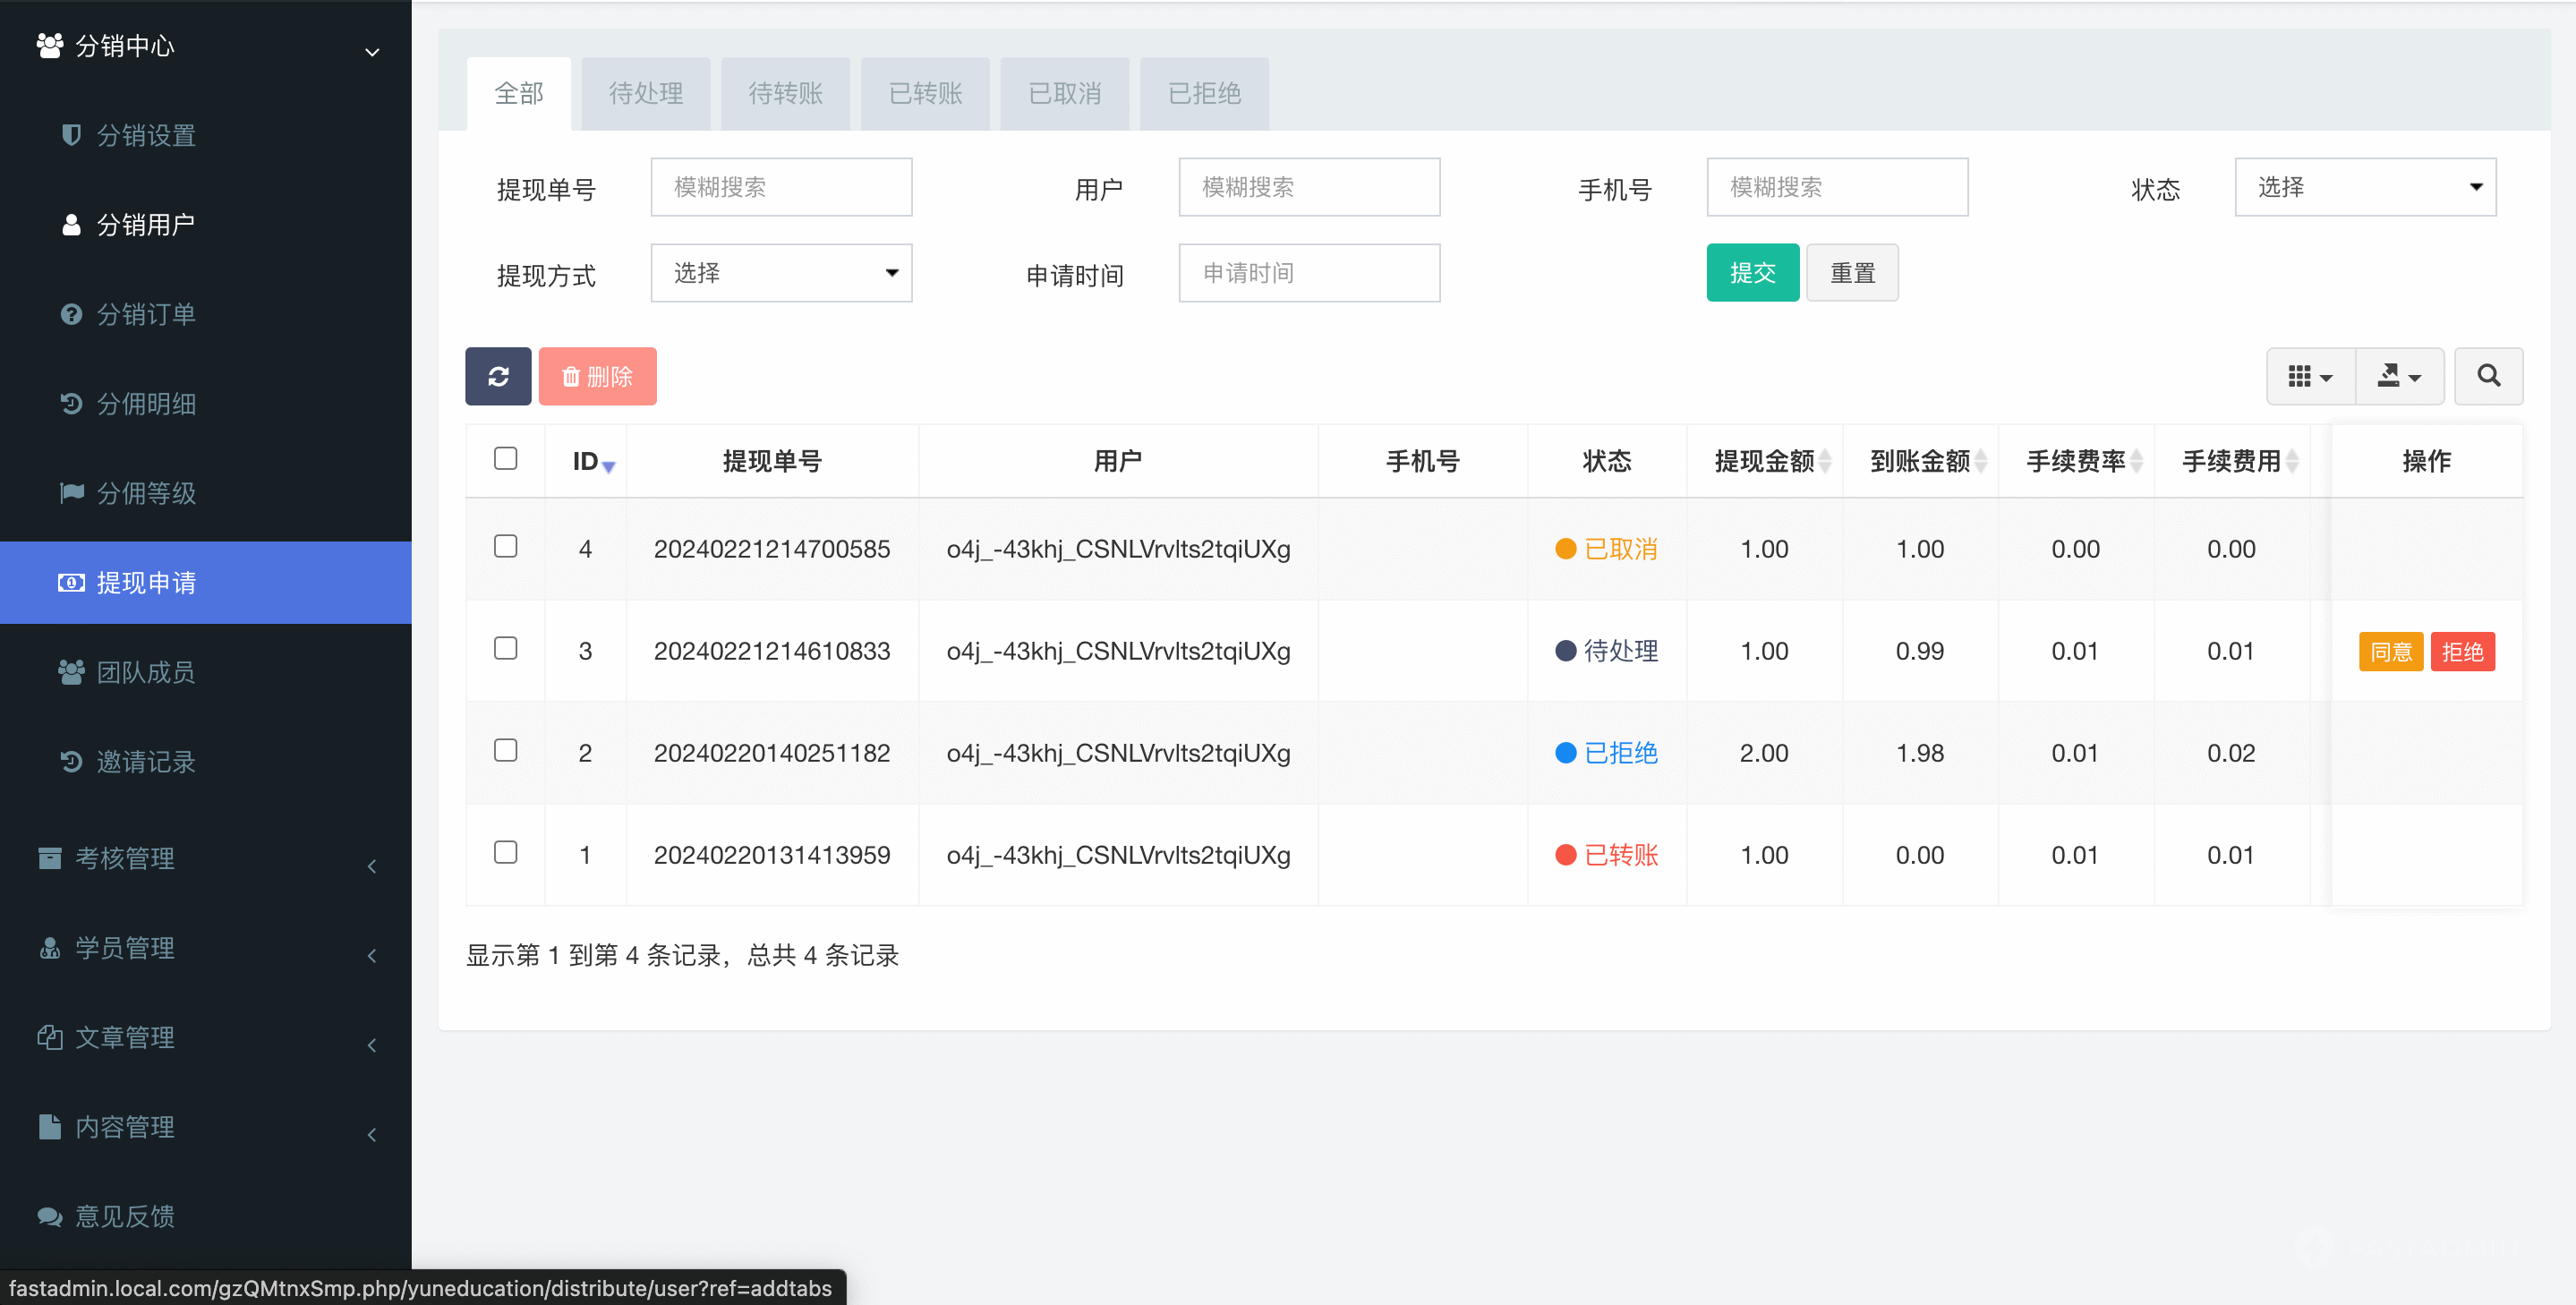2576x1305 pixels.
Task: Expand the 文章管理 menu chevron
Action: [x=372, y=1045]
